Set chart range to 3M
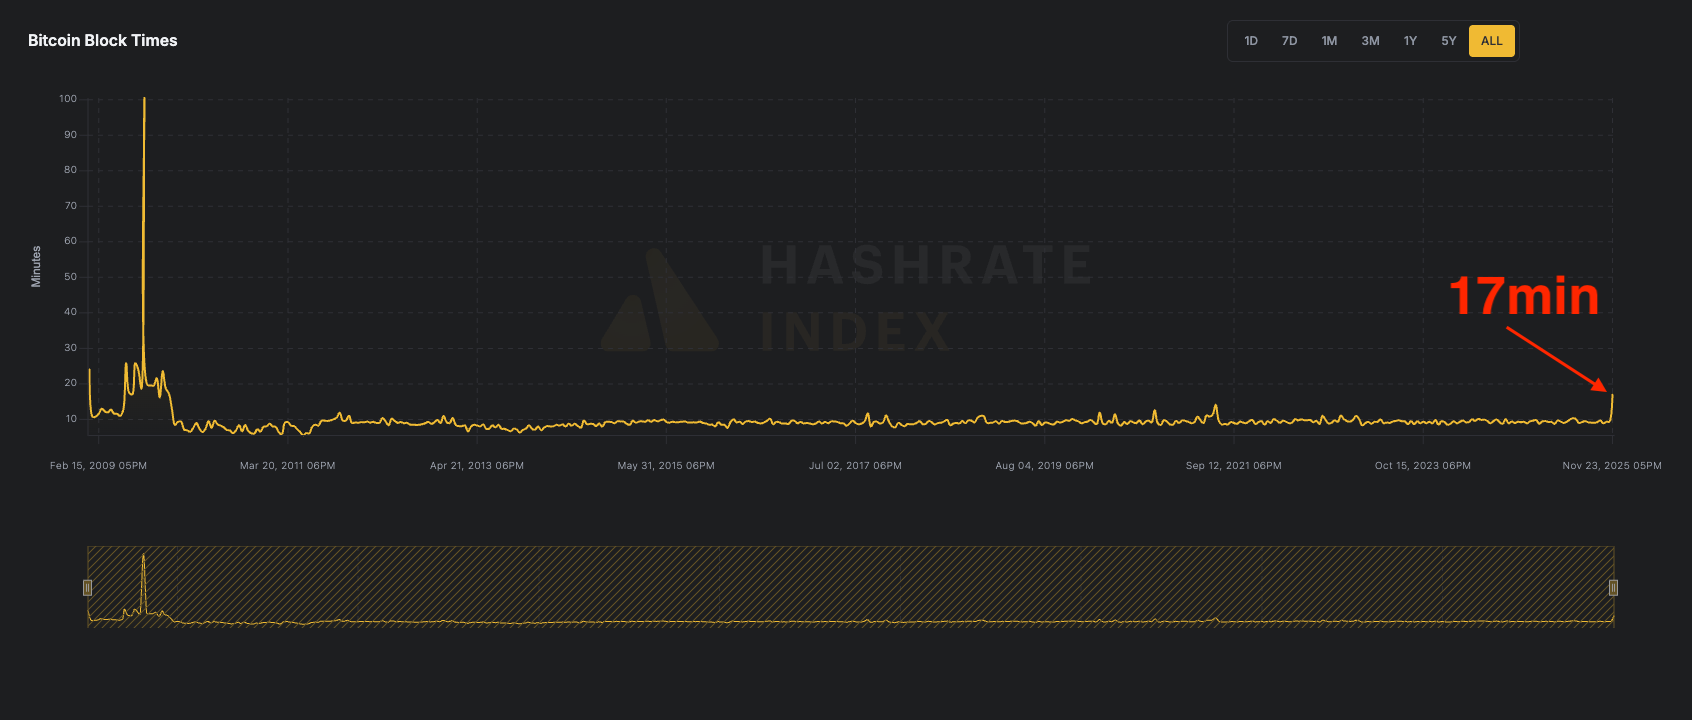This screenshot has width=1692, height=720. click(x=1370, y=41)
